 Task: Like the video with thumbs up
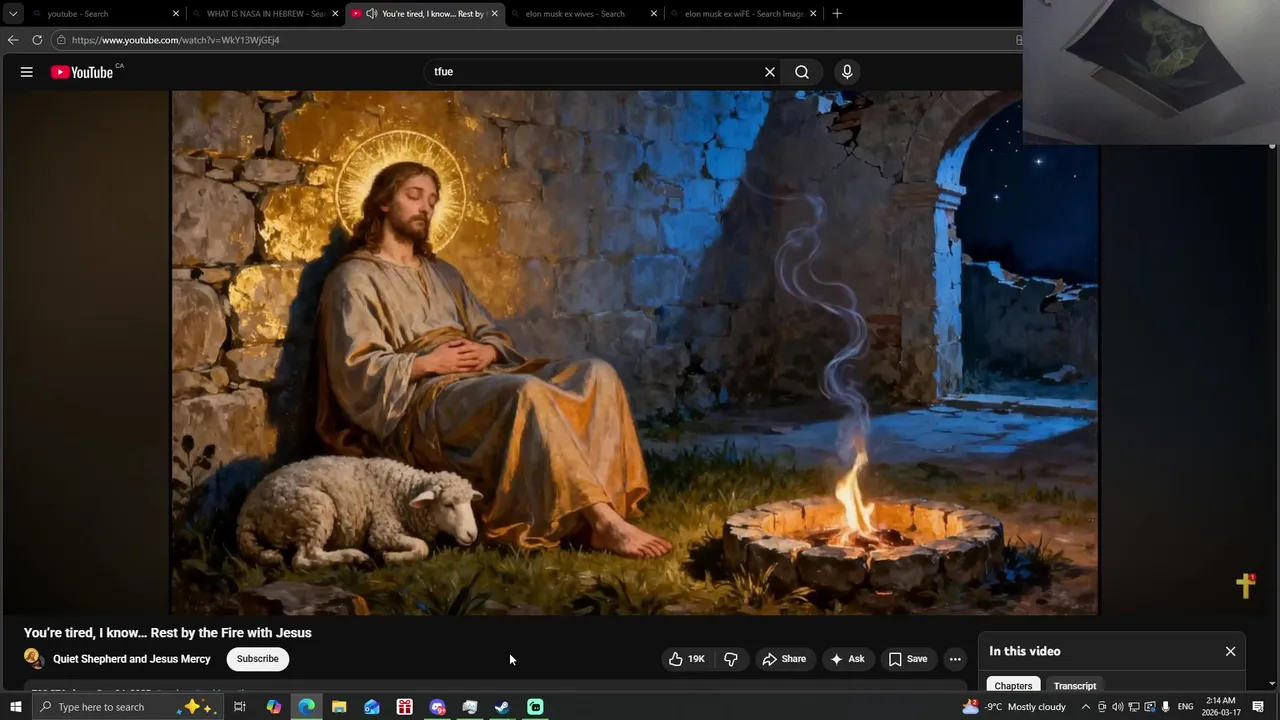click(687, 659)
